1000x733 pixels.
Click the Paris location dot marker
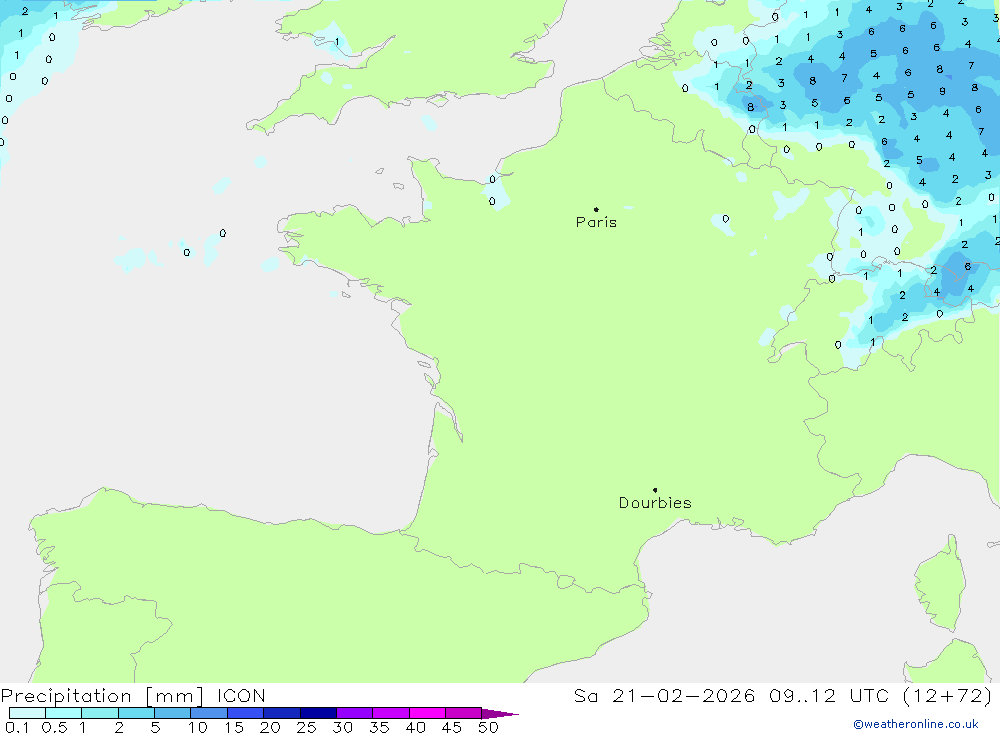[596, 209]
